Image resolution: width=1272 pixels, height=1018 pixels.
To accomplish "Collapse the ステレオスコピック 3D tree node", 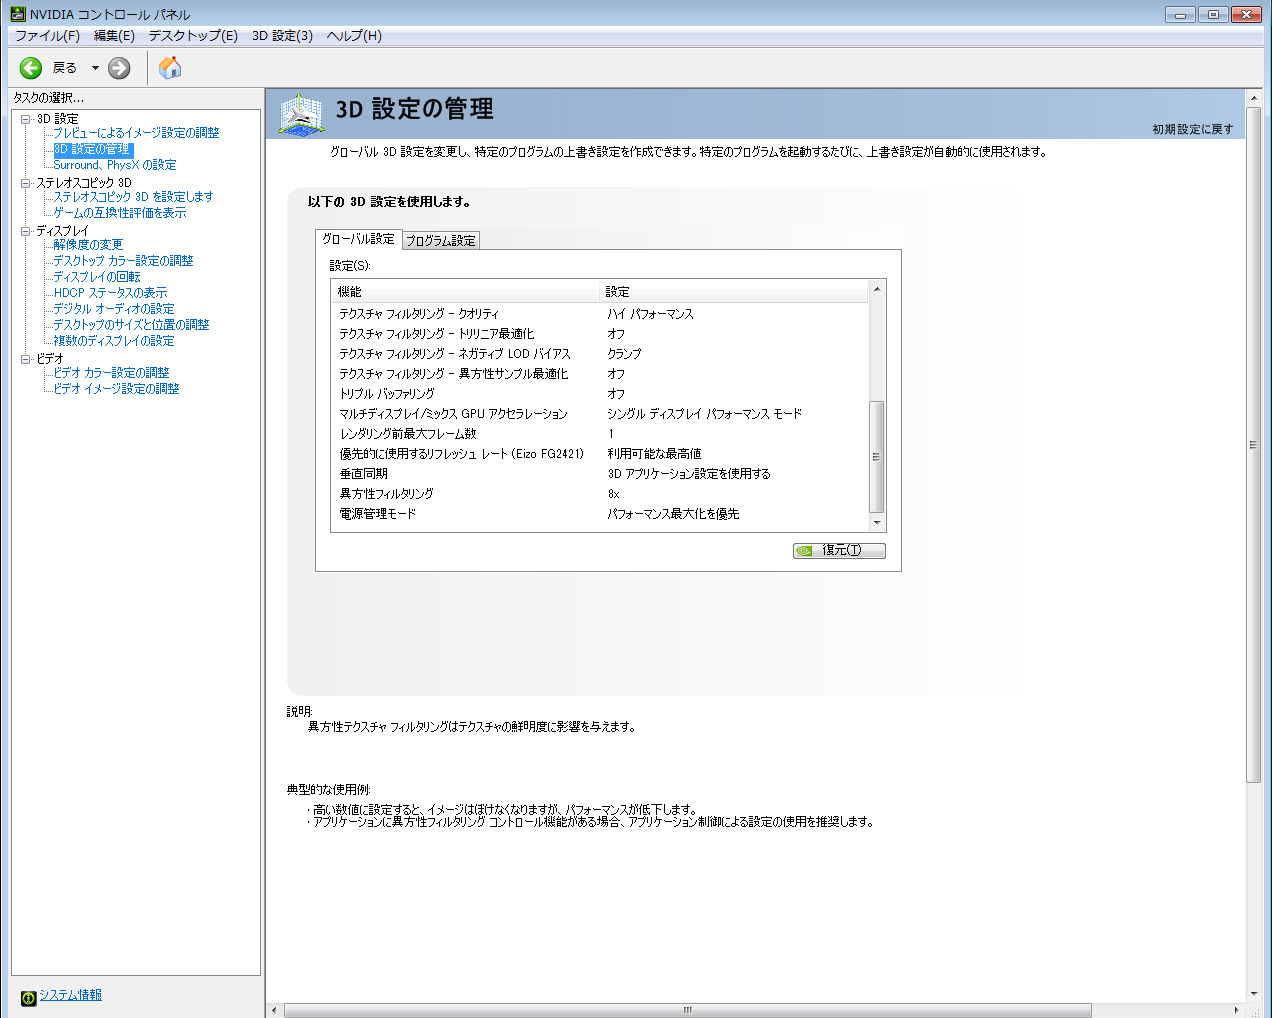I will point(26,183).
